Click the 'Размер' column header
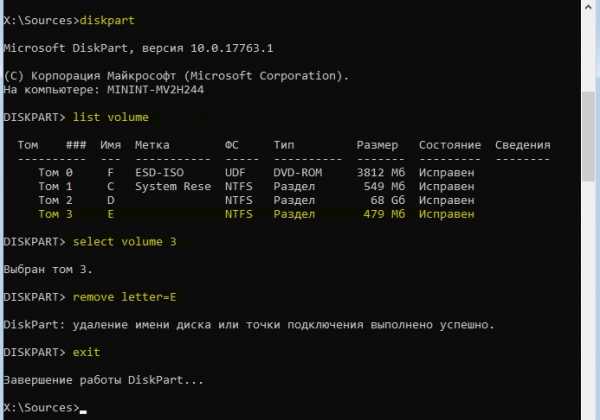Viewport: 600px width, 420px height. [x=377, y=145]
